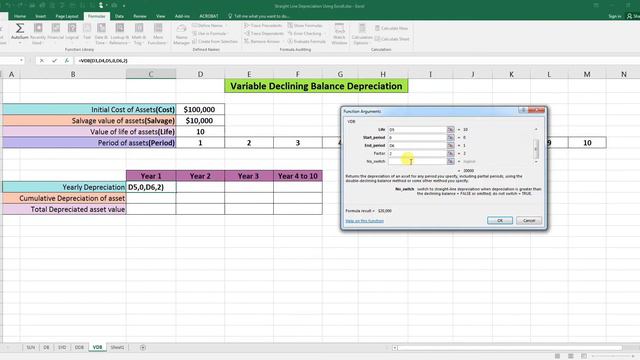Switch to the View ribbon tab
The image size is (640, 360).
pyautogui.click(x=161, y=16)
